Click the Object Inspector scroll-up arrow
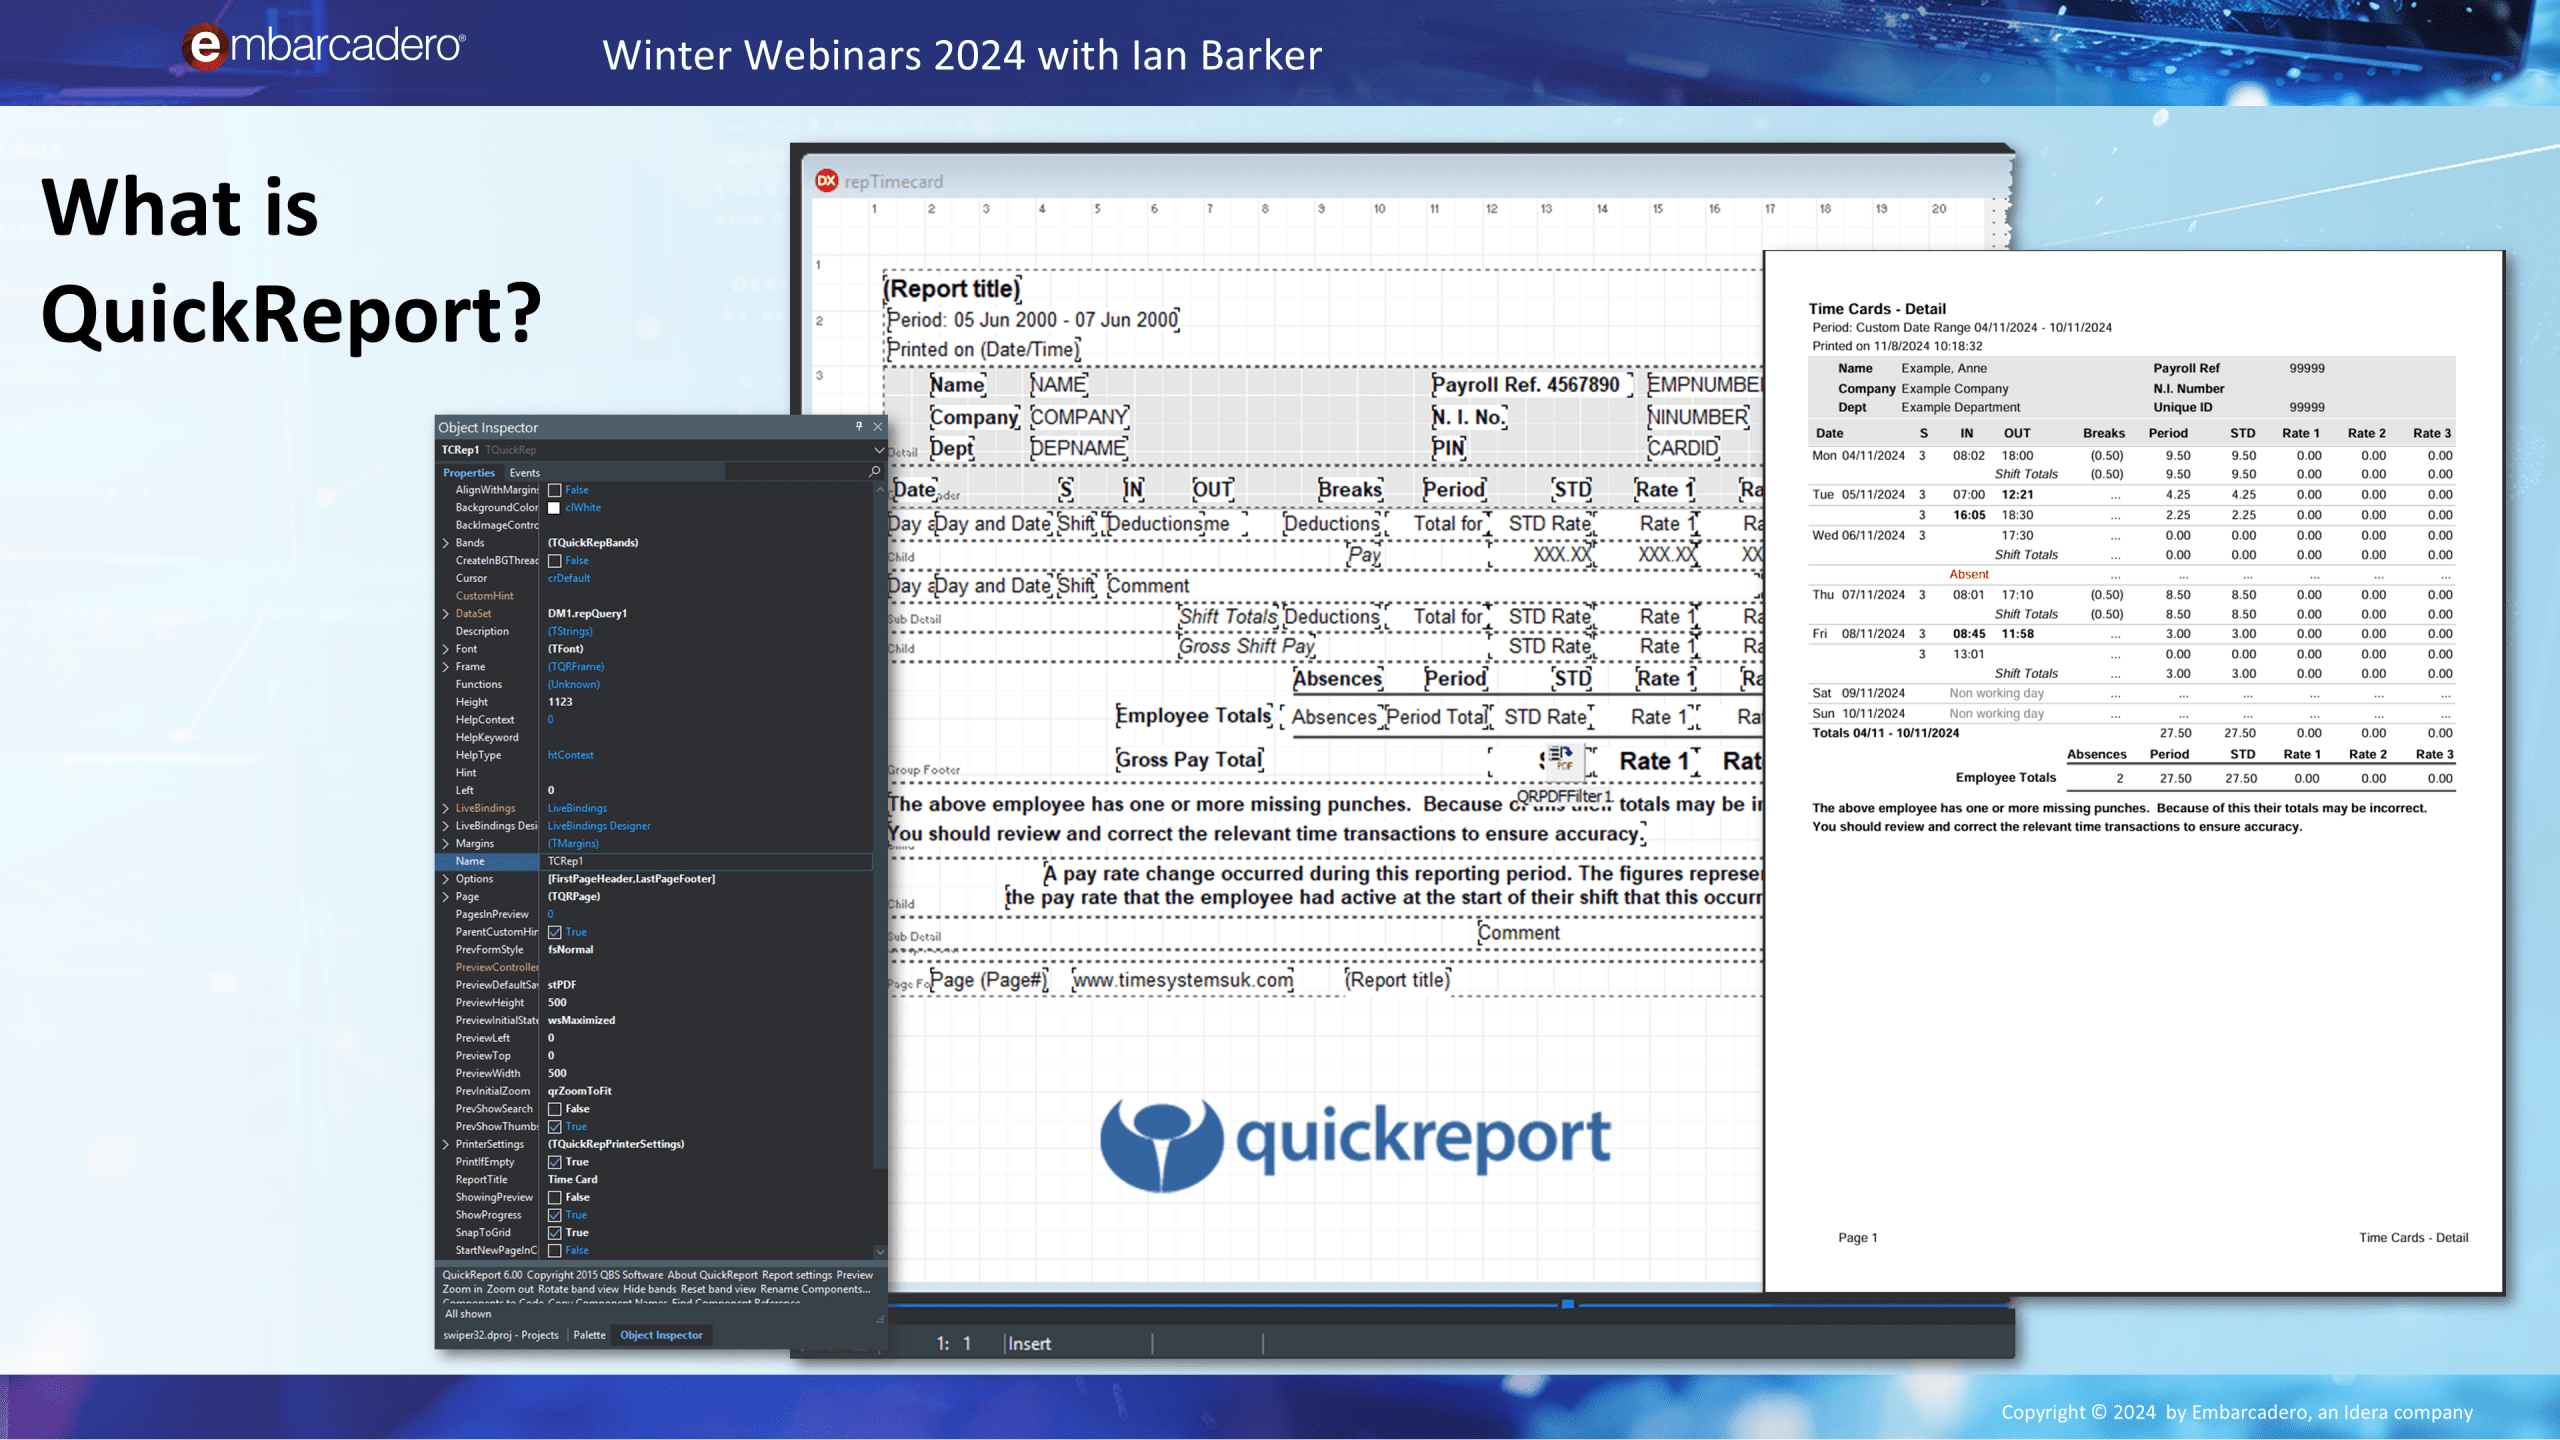The image size is (2560, 1440). (x=880, y=490)
